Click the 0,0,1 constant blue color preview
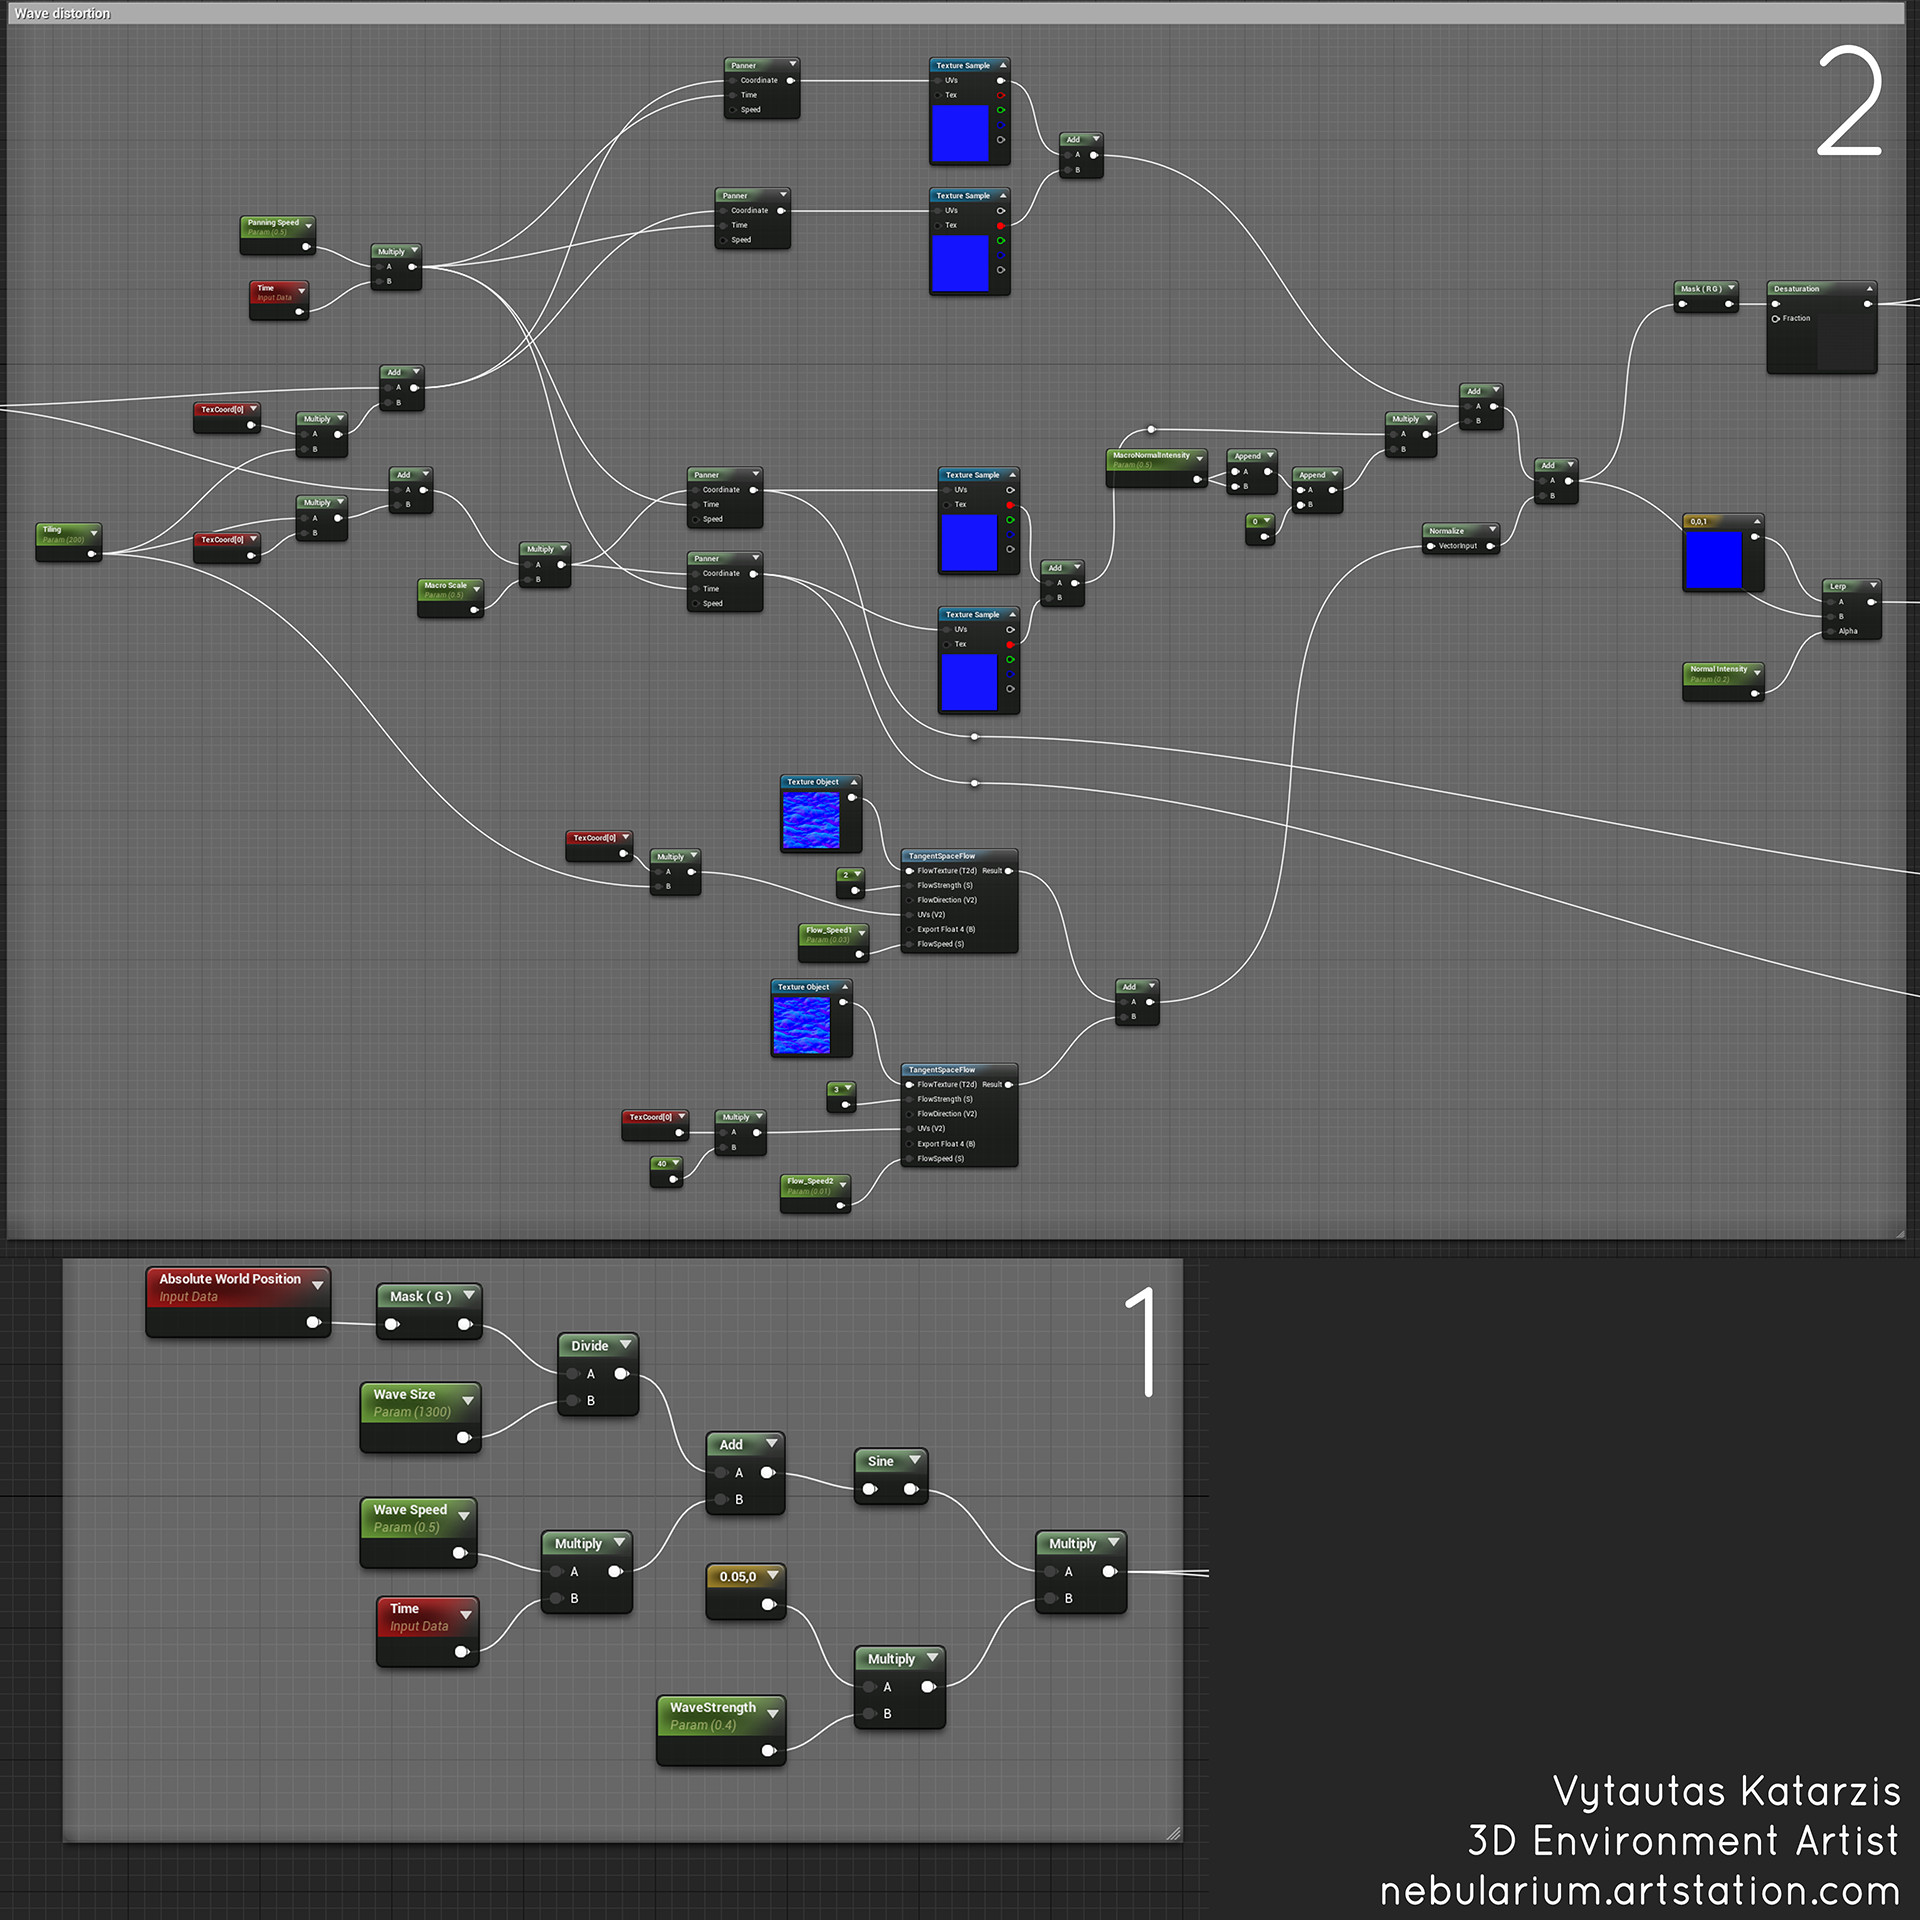1920x1920 pixels. (1713, 560)
